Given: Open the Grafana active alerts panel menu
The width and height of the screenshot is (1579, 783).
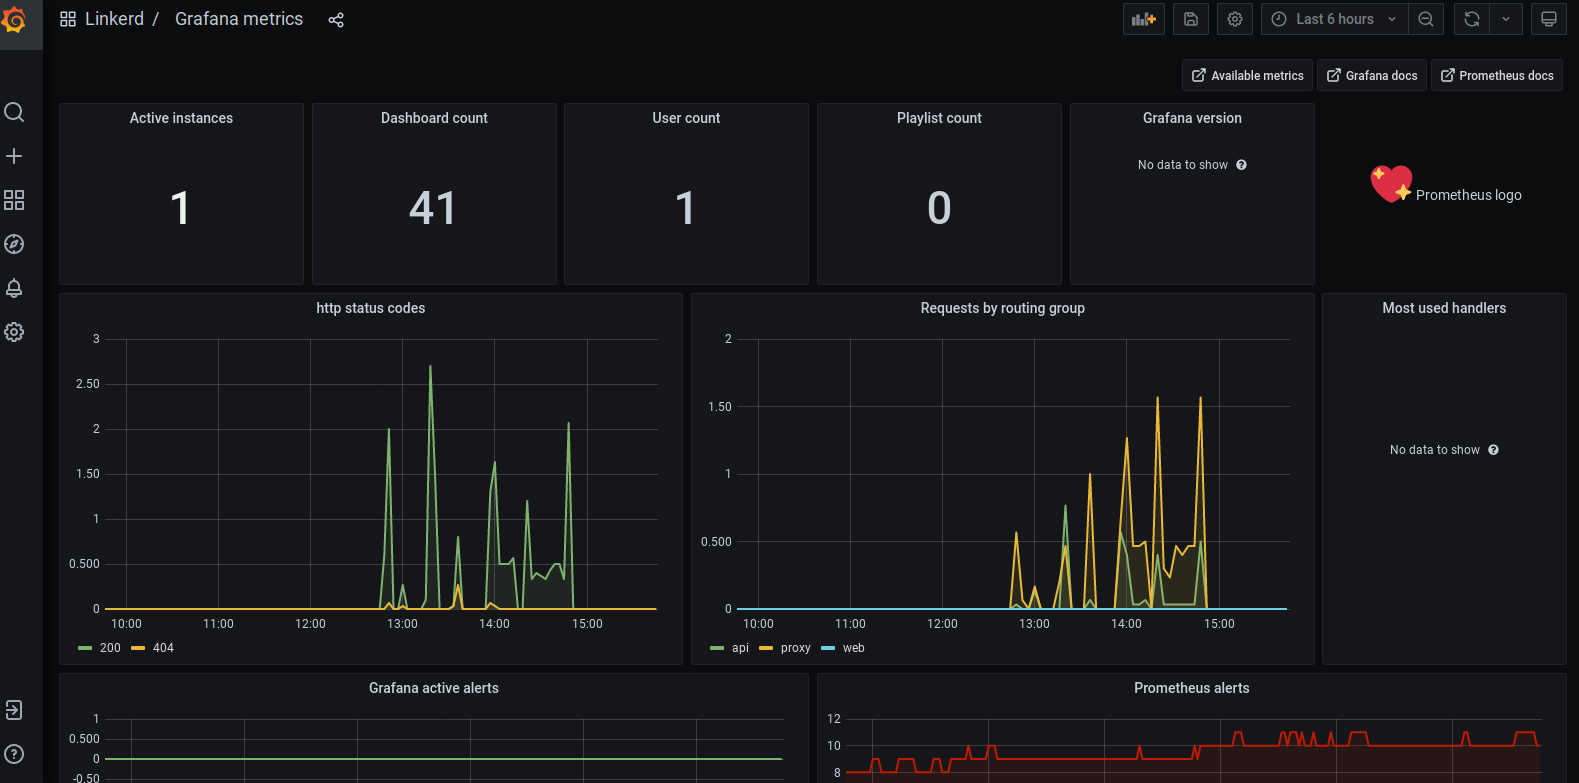Looking at the screenshot, I should pos(434,688).
